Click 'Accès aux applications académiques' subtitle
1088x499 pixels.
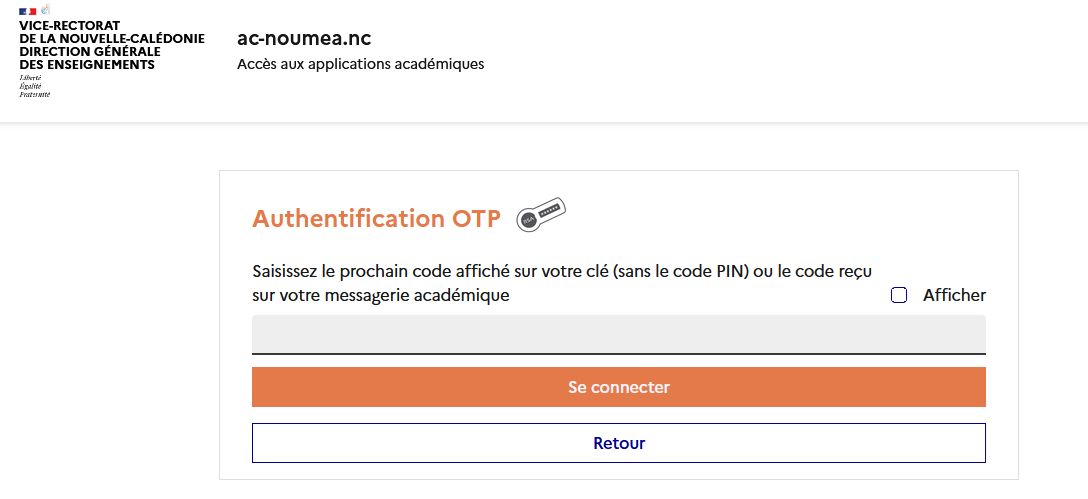pos(360,64)
